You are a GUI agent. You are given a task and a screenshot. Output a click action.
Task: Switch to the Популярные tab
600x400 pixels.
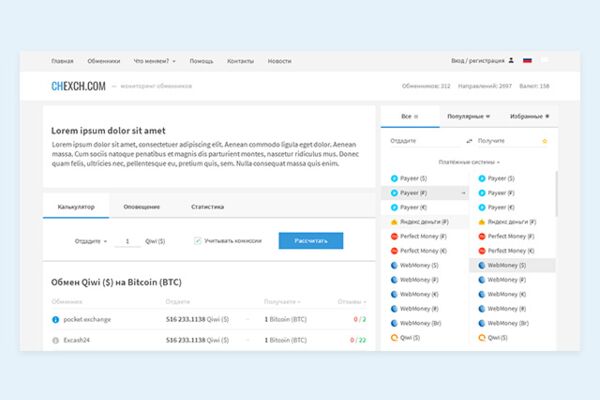point(468,116)
